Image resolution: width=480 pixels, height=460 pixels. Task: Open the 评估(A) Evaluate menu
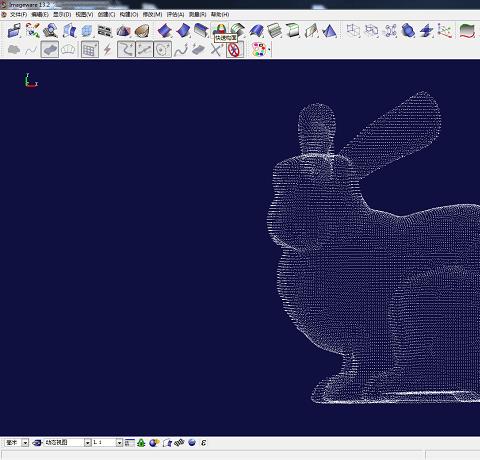tap(175, 15)
